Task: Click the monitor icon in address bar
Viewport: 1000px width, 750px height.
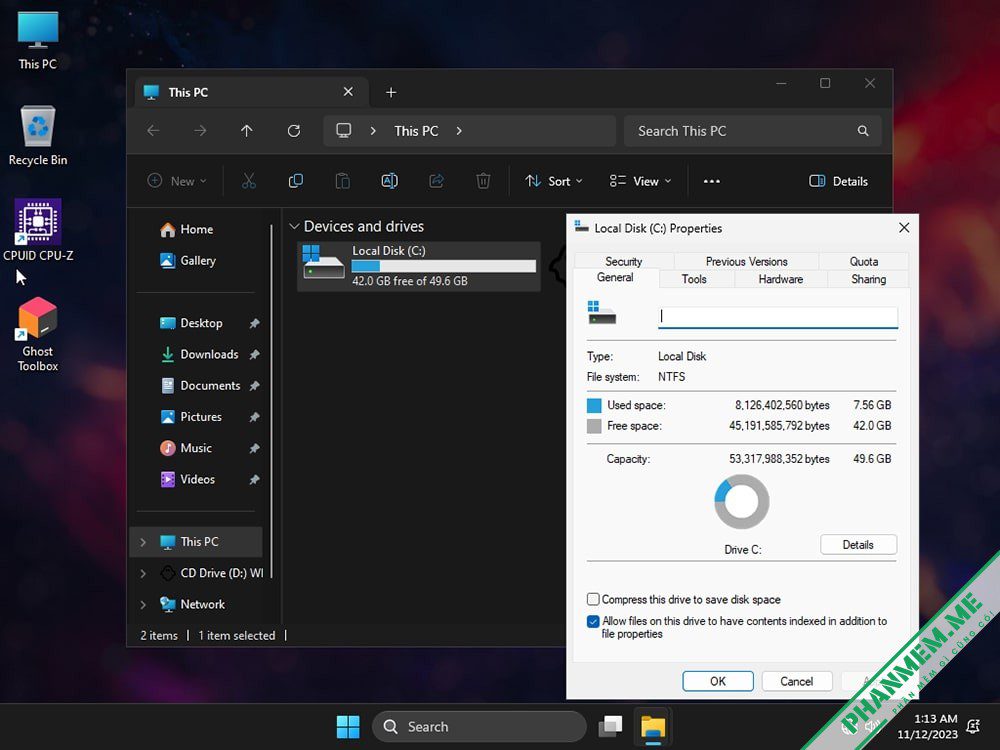Action: pyautogui.click(x=344, y=131)
